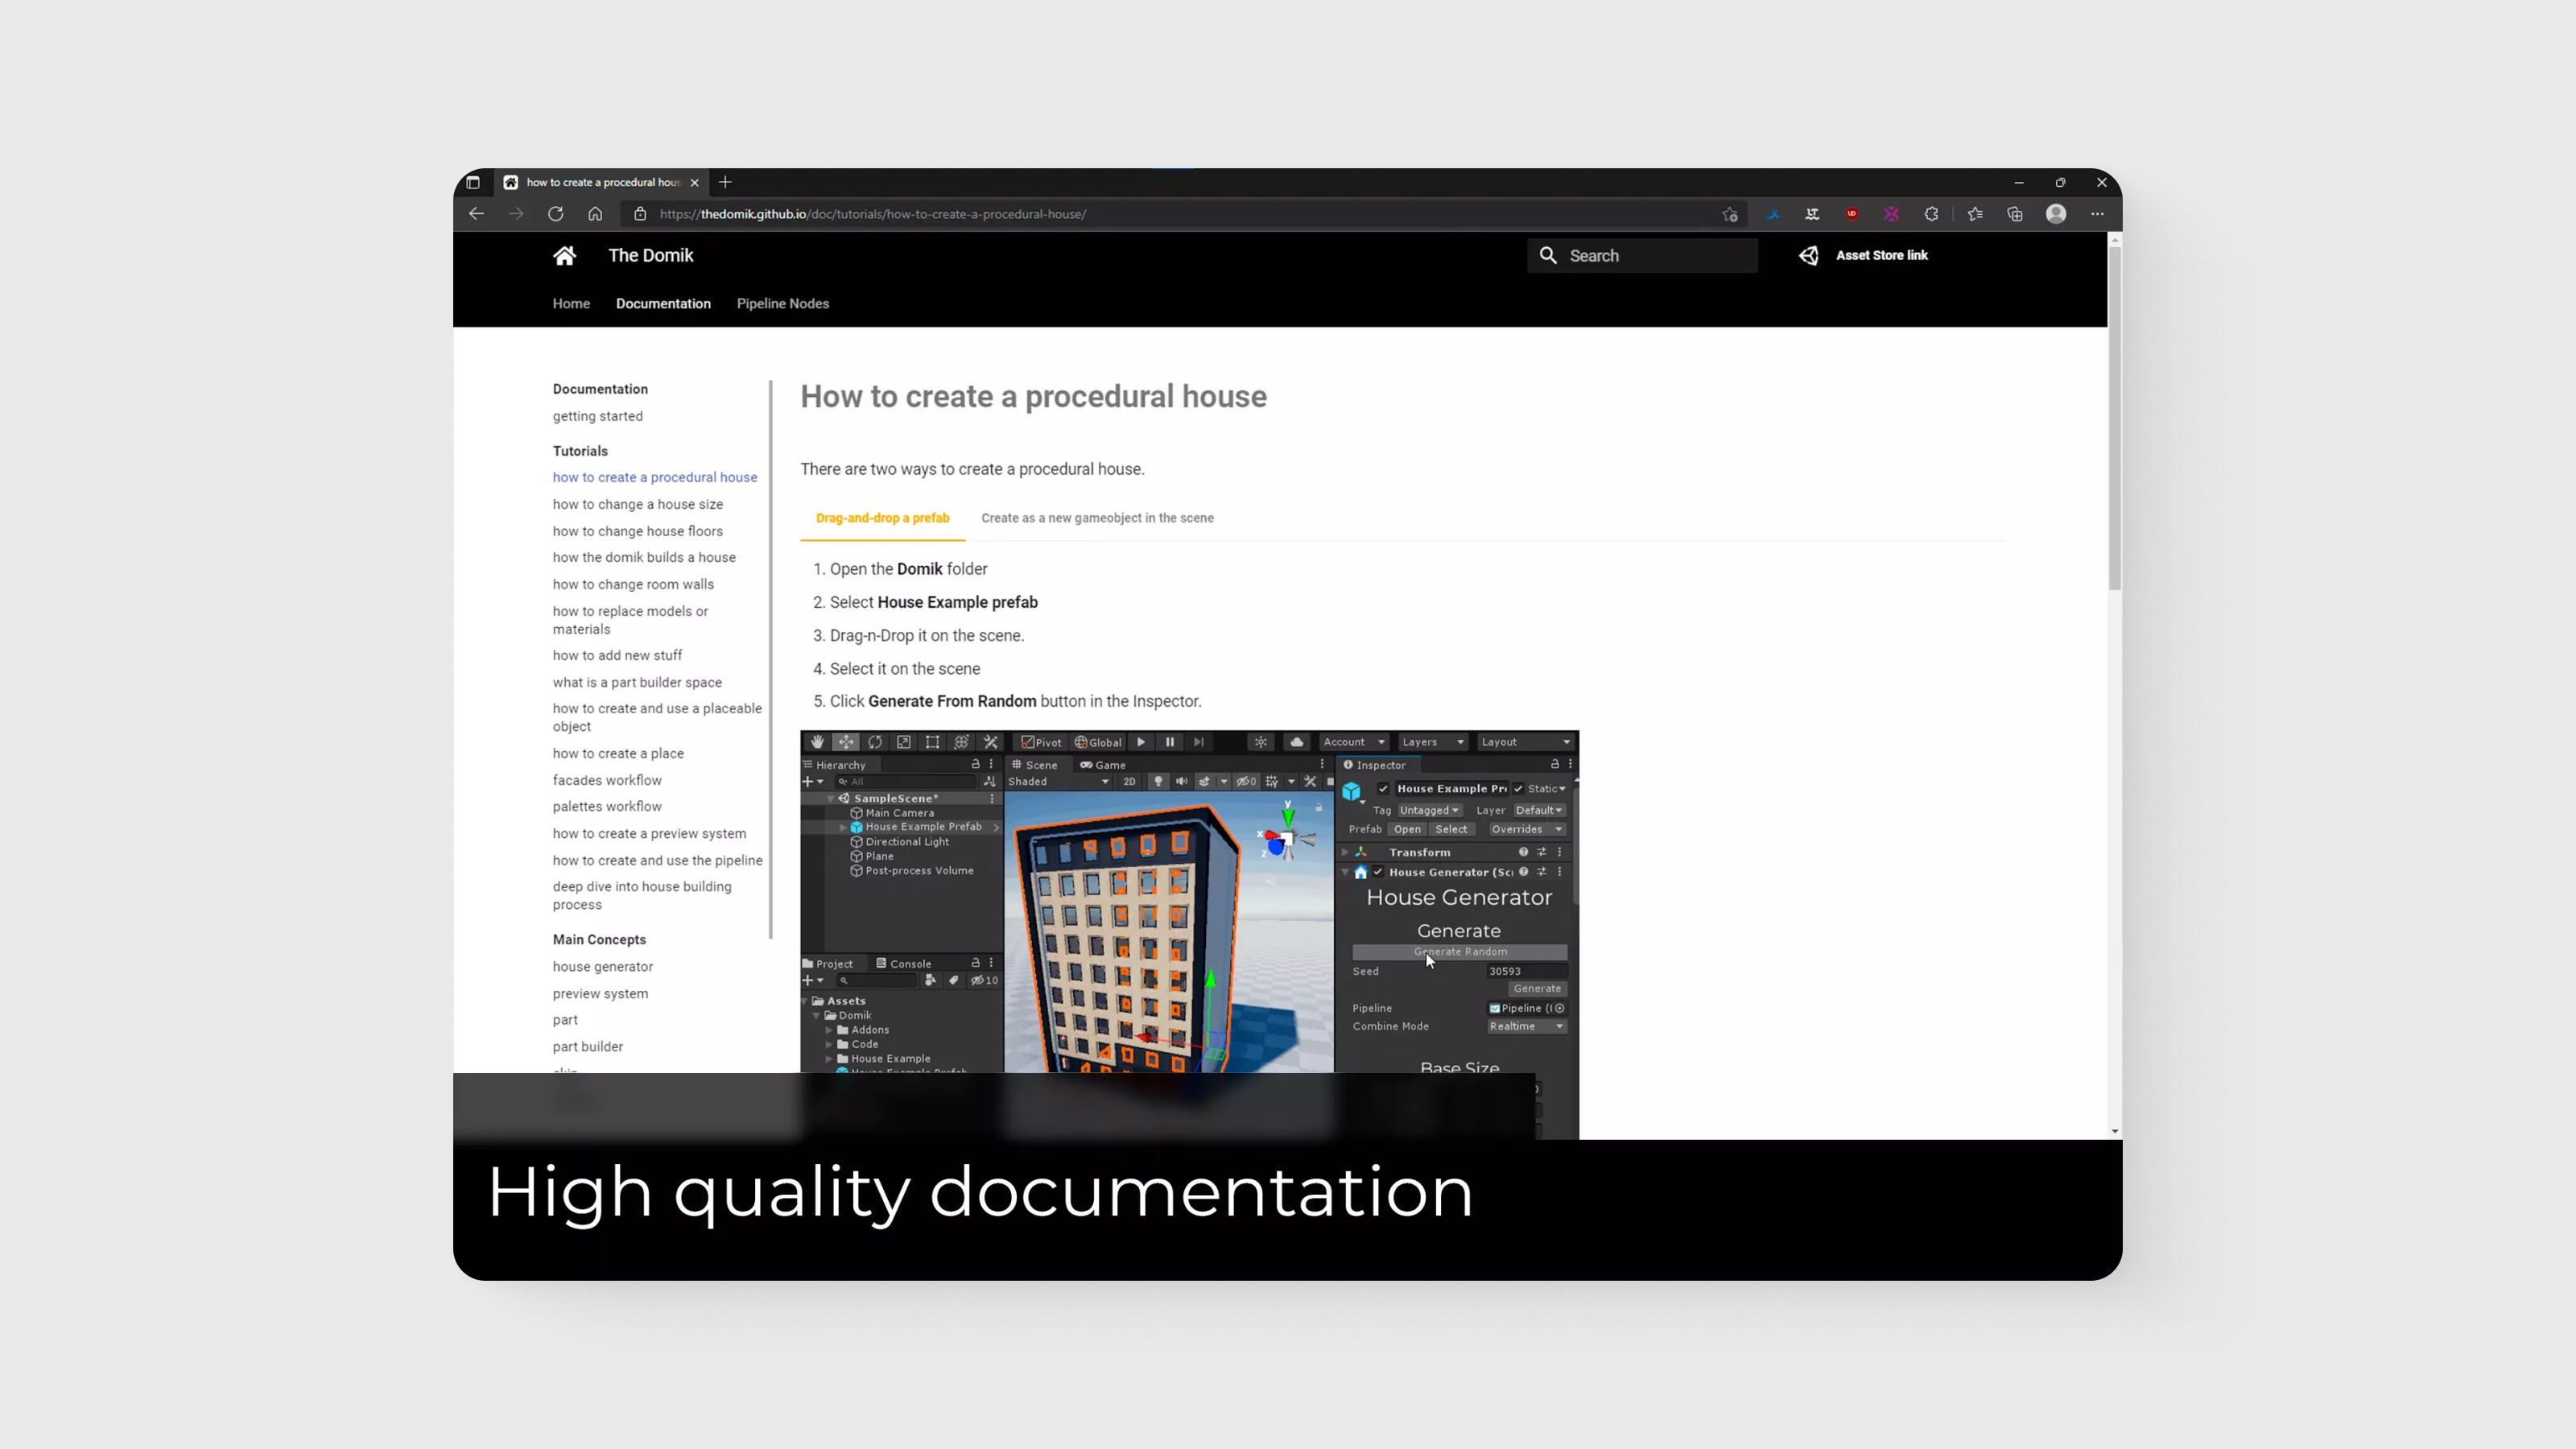Click the browser address bar URL
Screen dimensions: 2576x1449
click(872, 214)
